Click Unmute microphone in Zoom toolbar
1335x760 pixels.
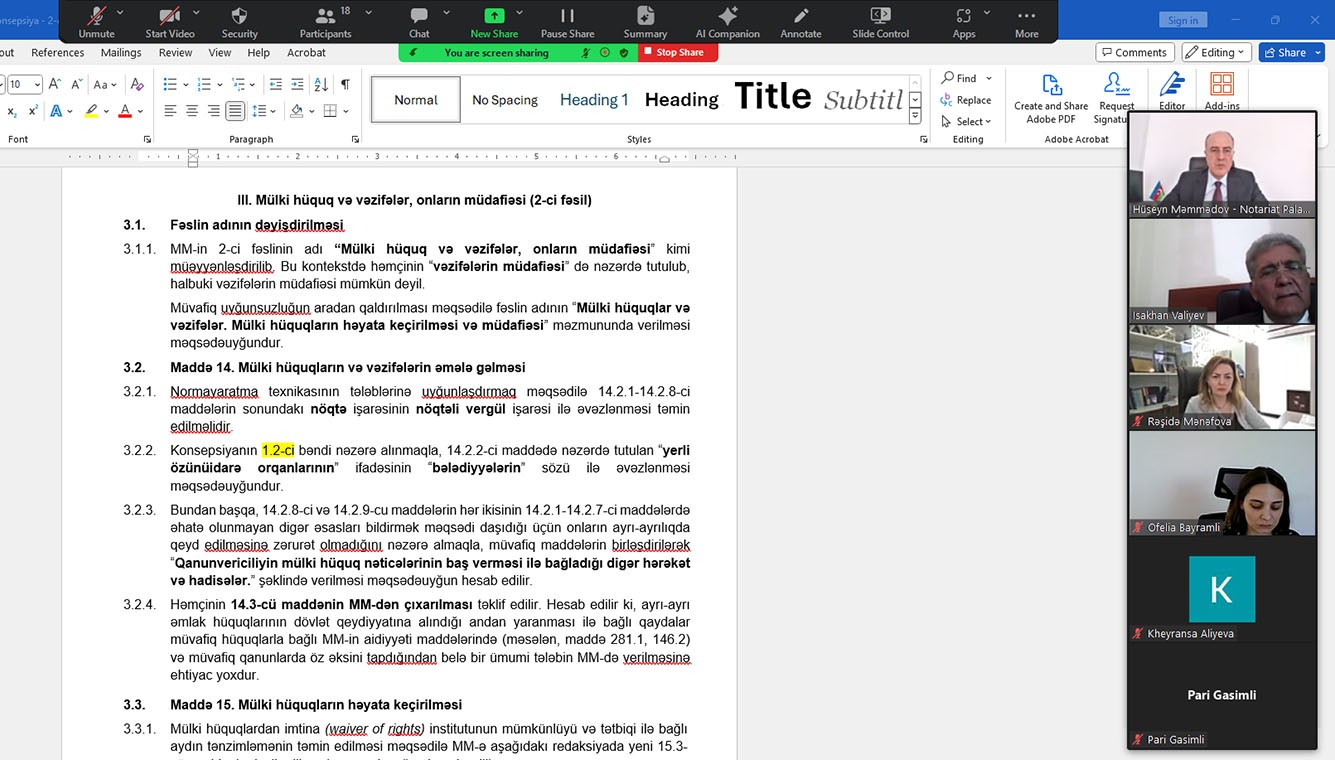[x=97, y=21]
